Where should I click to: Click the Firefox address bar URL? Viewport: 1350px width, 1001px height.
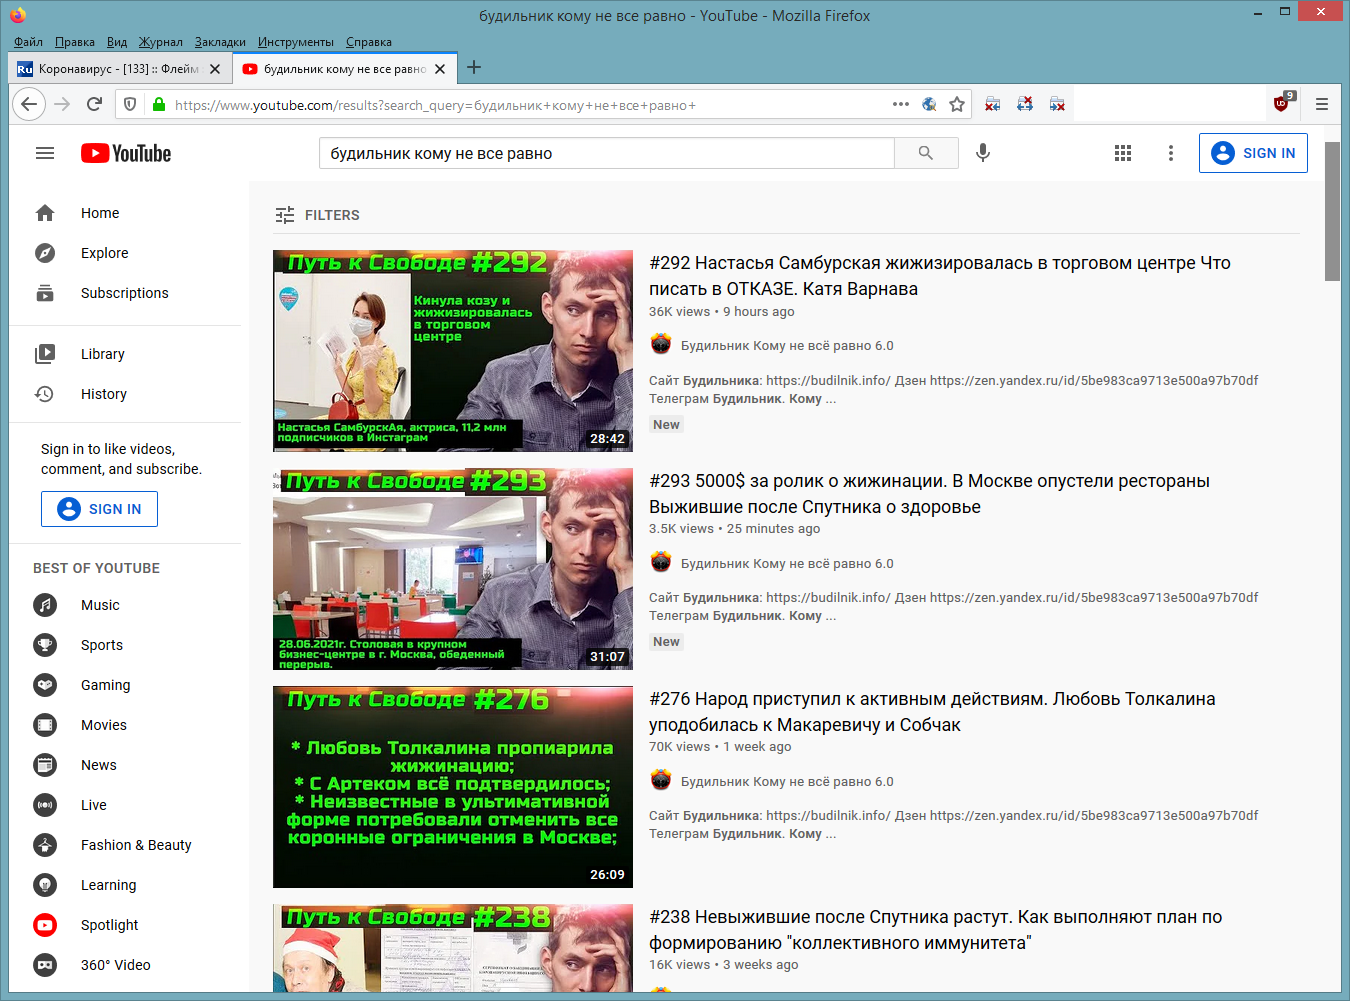click(435, 105)
